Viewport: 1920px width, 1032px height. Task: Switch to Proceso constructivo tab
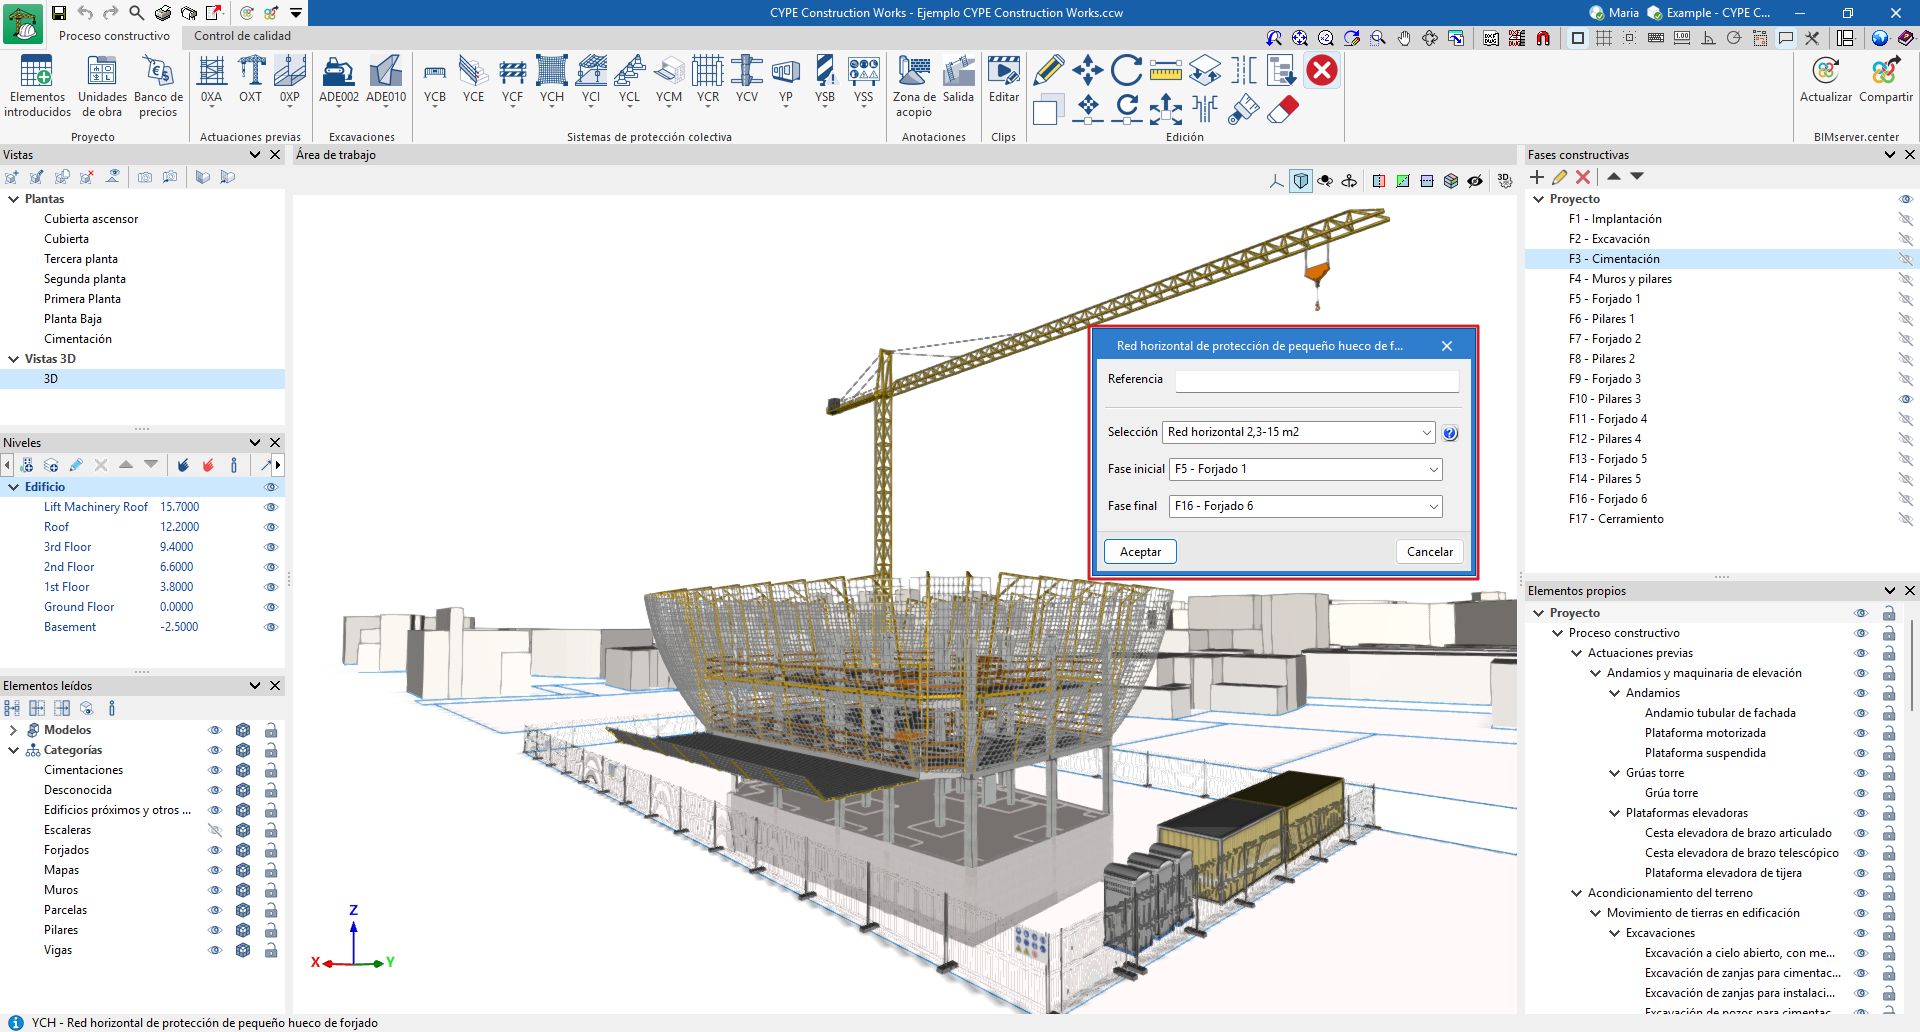tap(114, 36)
